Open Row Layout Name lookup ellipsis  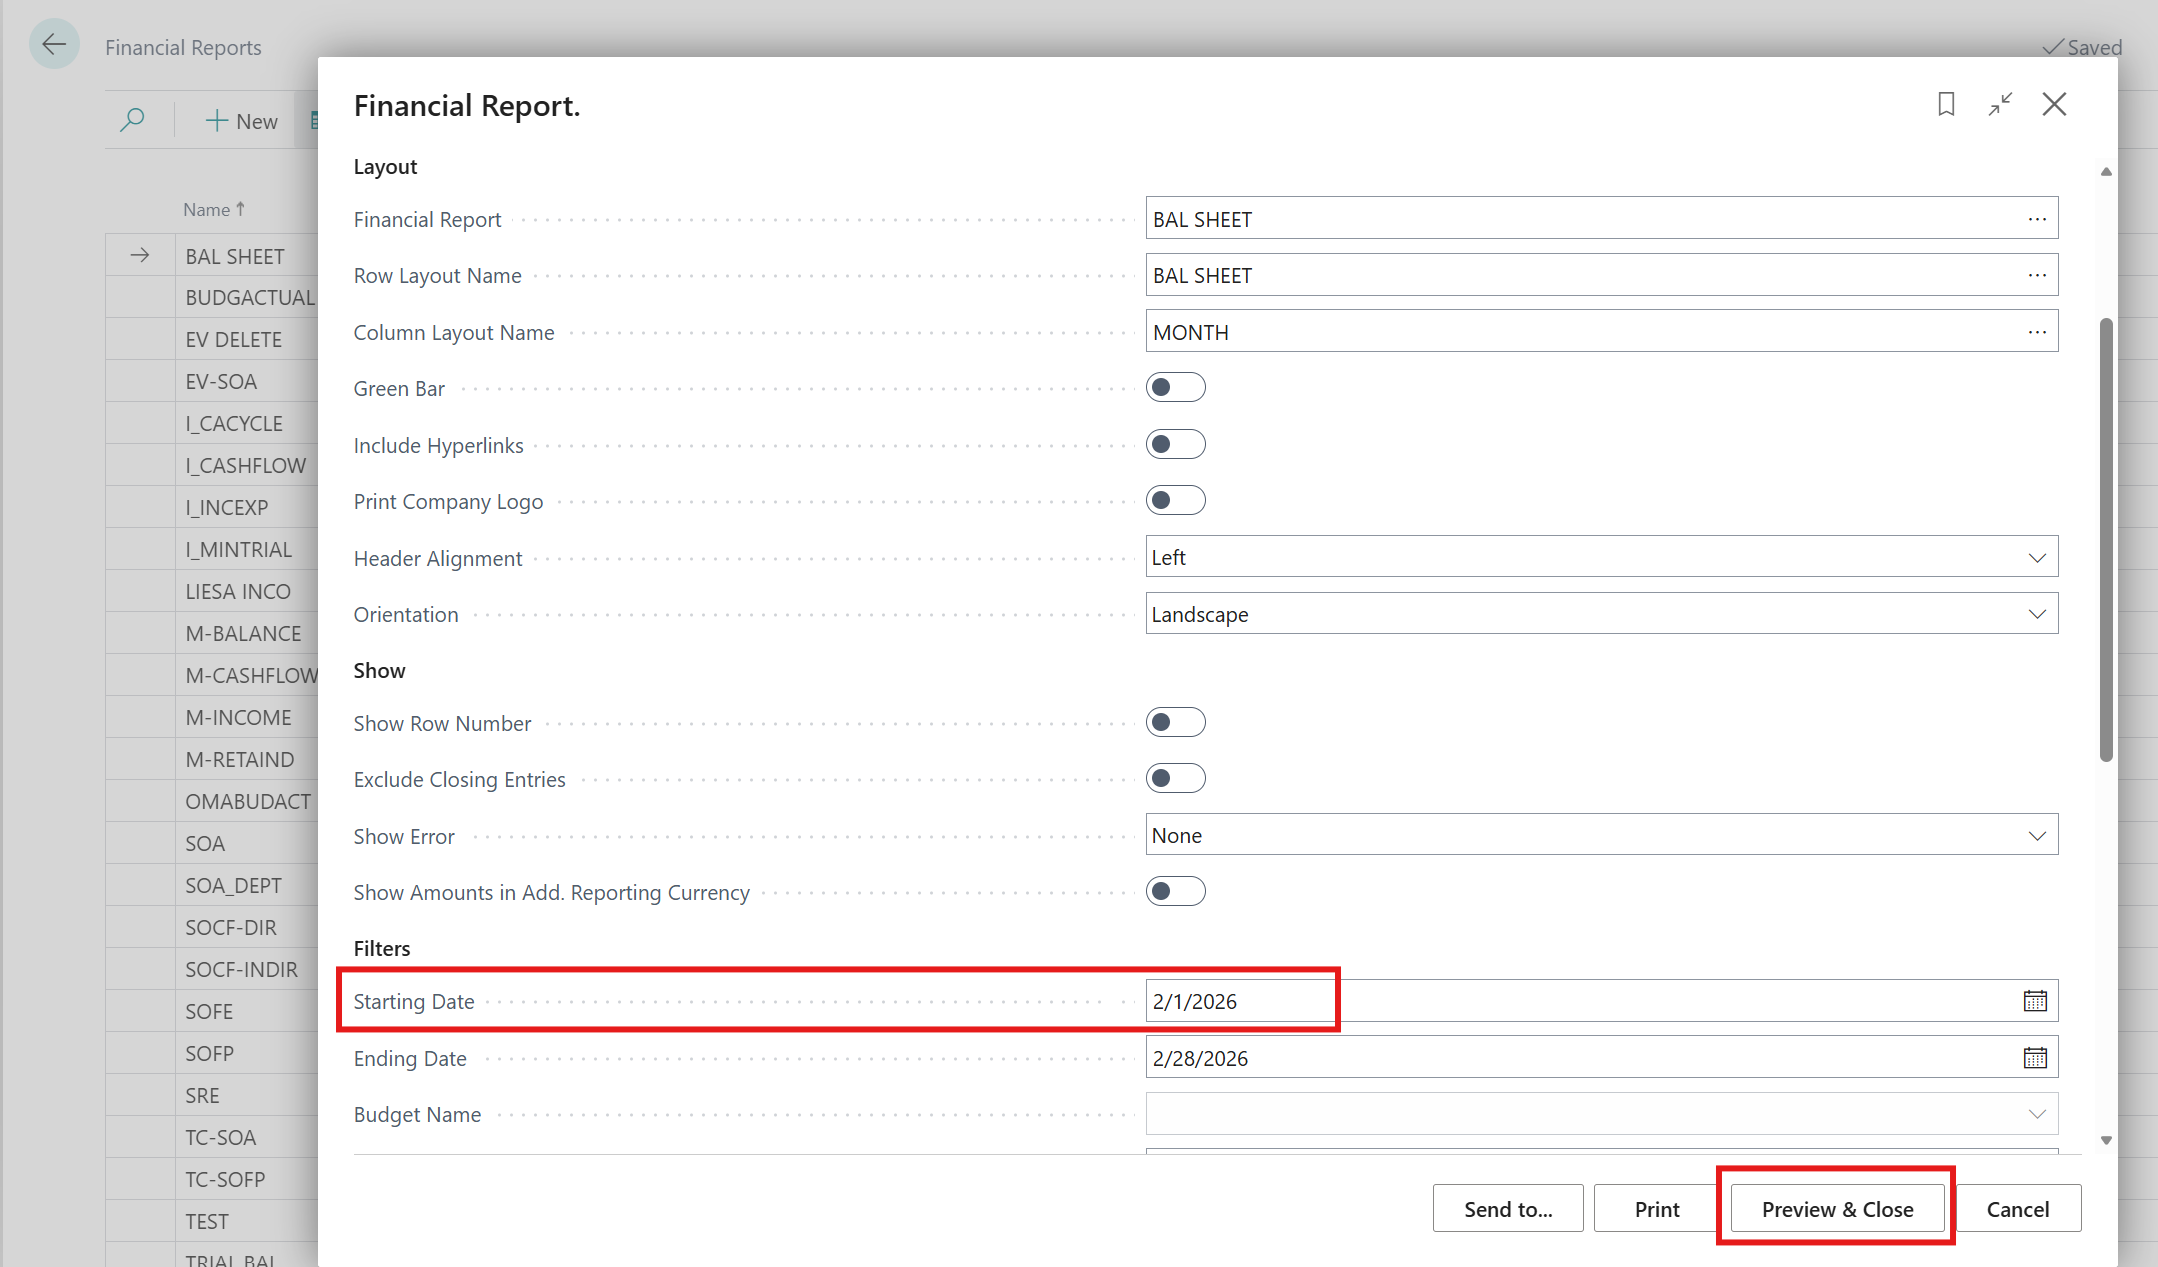tap(2037, 275)
